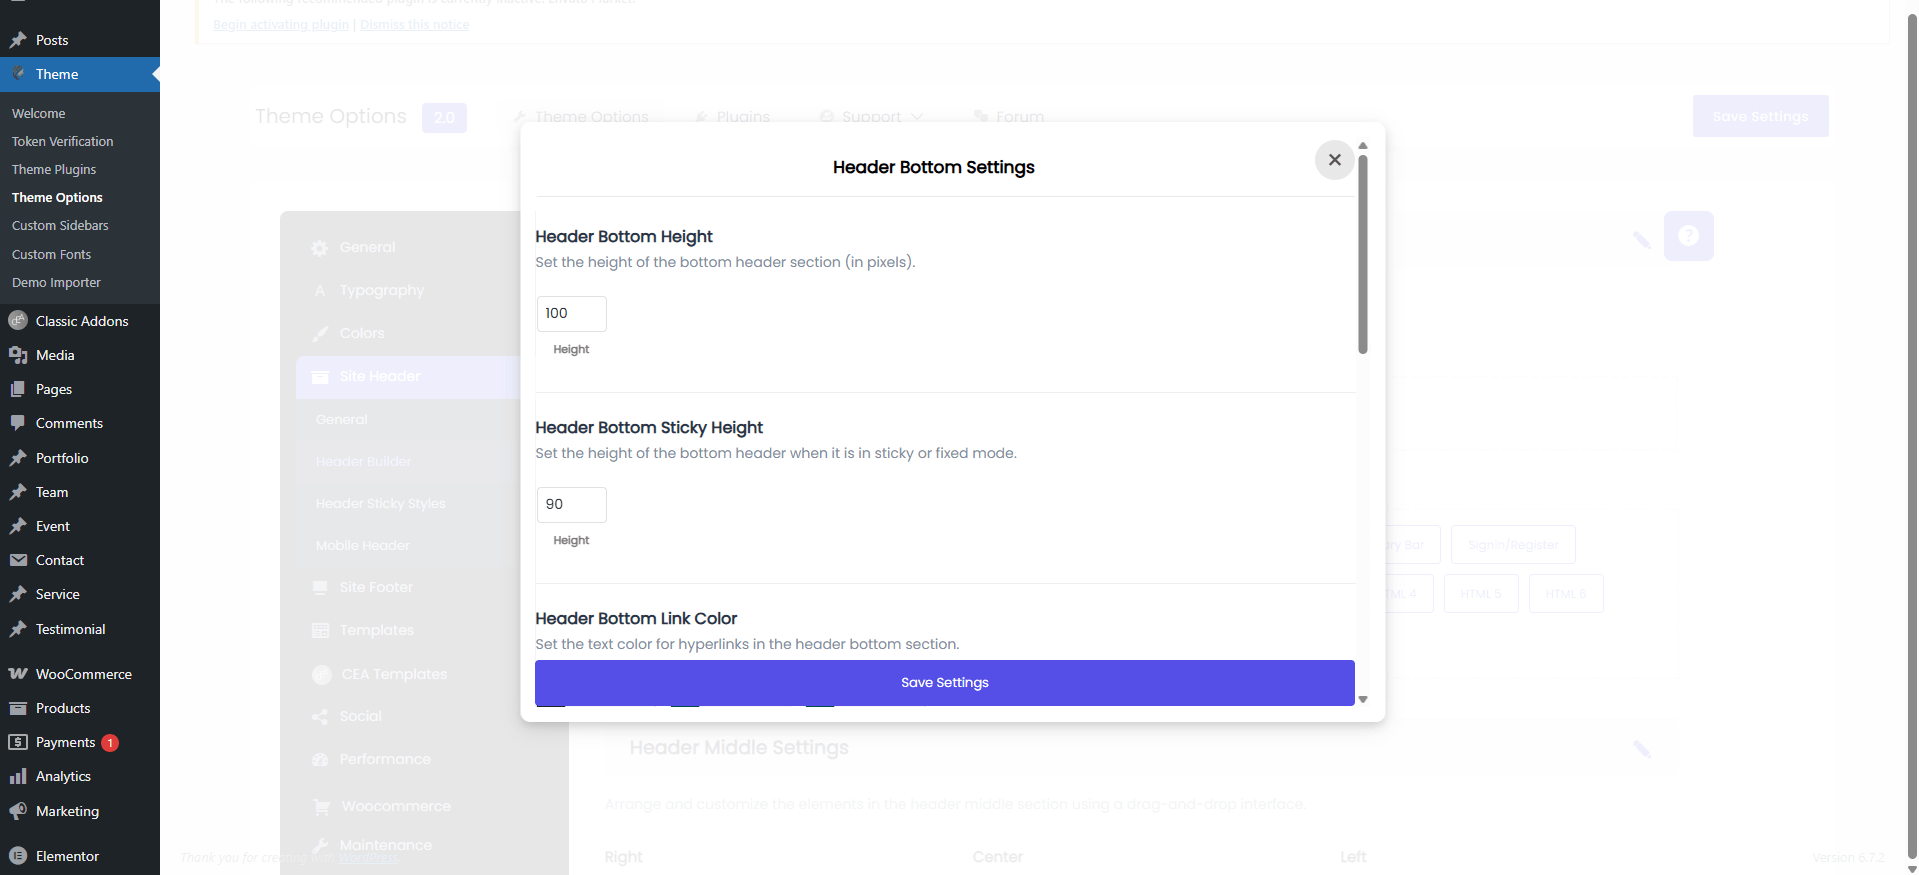This screenshot has height=875, width=1919.
Task: Click the Media icon in admin menu
Action: pyautogui.click(x=18, y=355)
